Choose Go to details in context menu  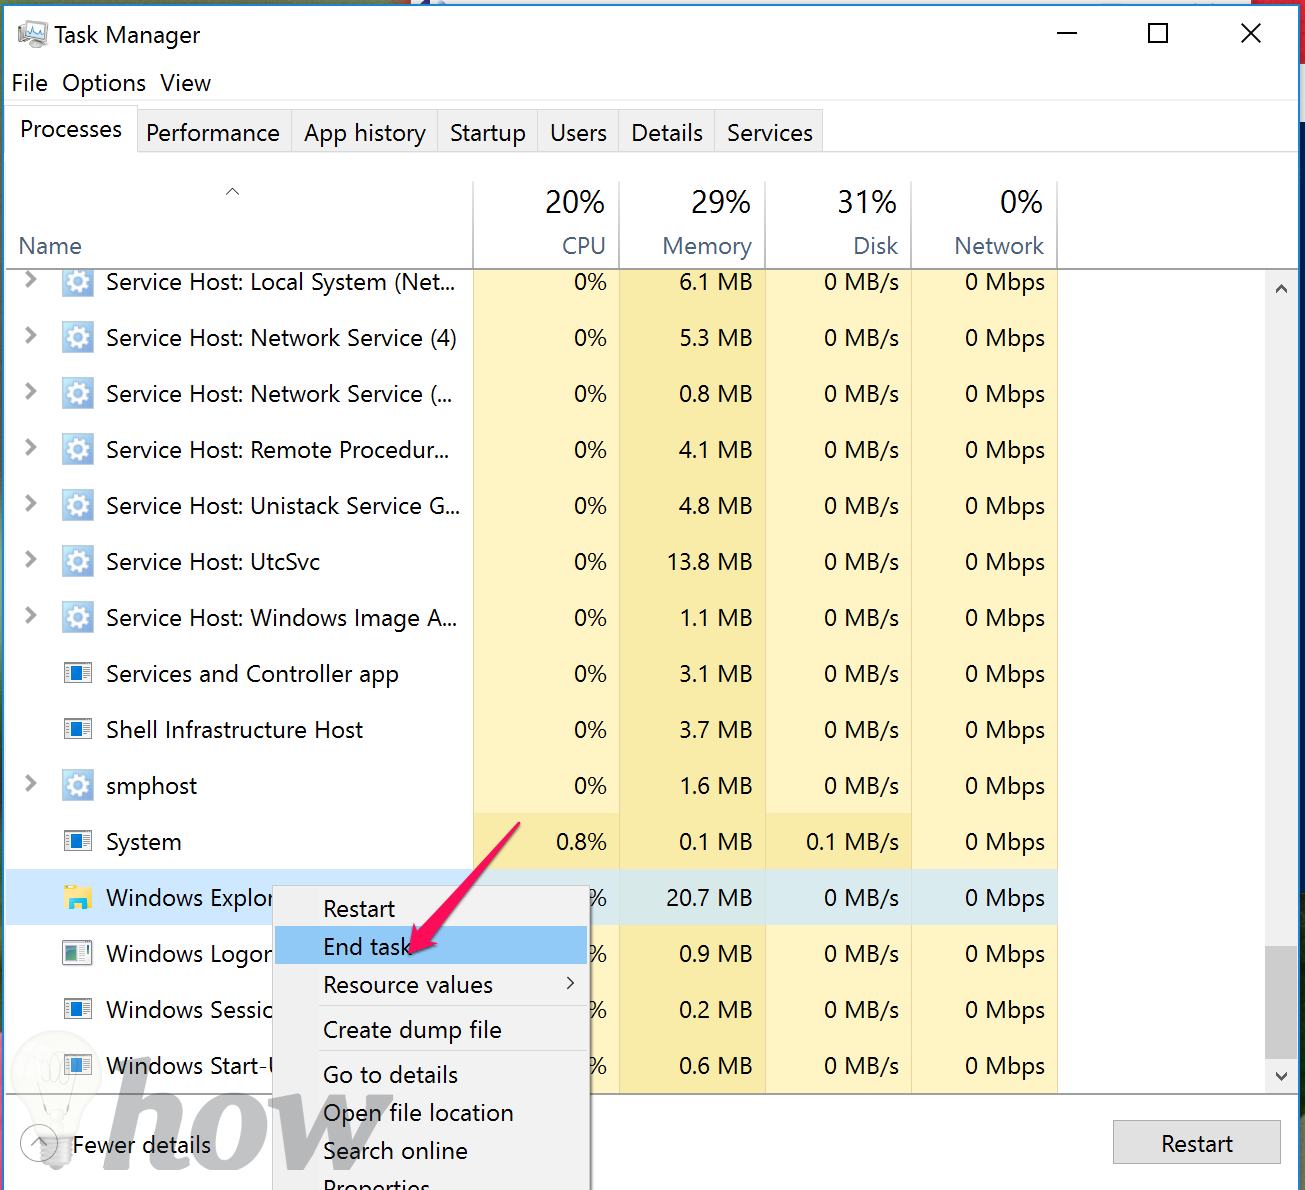tap(431, 1074)
